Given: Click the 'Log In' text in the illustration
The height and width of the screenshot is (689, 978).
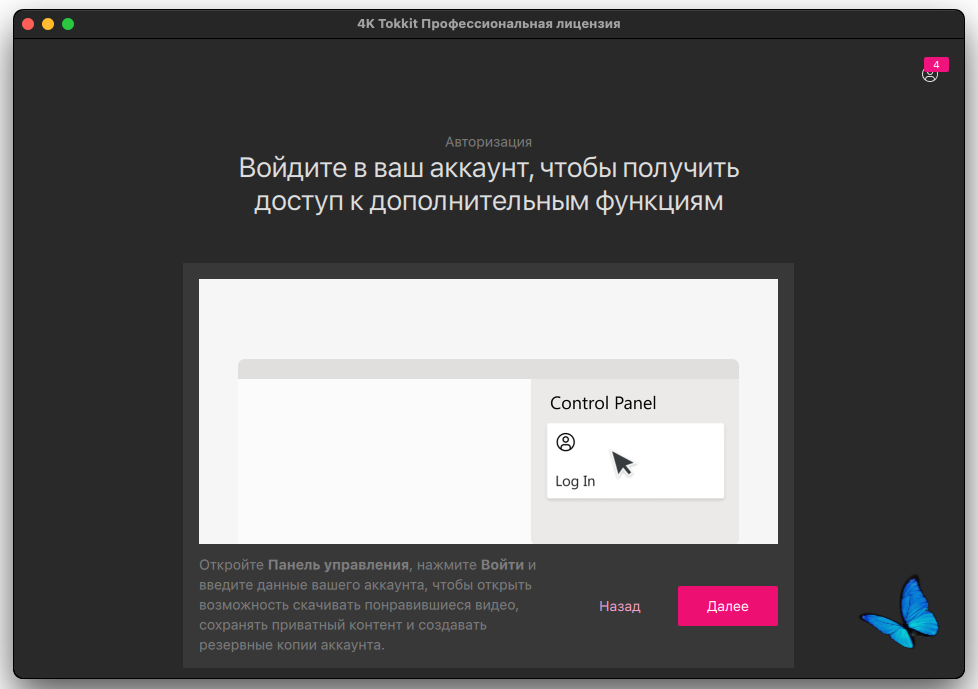Looking at the screenshot, I should point(575,481).
